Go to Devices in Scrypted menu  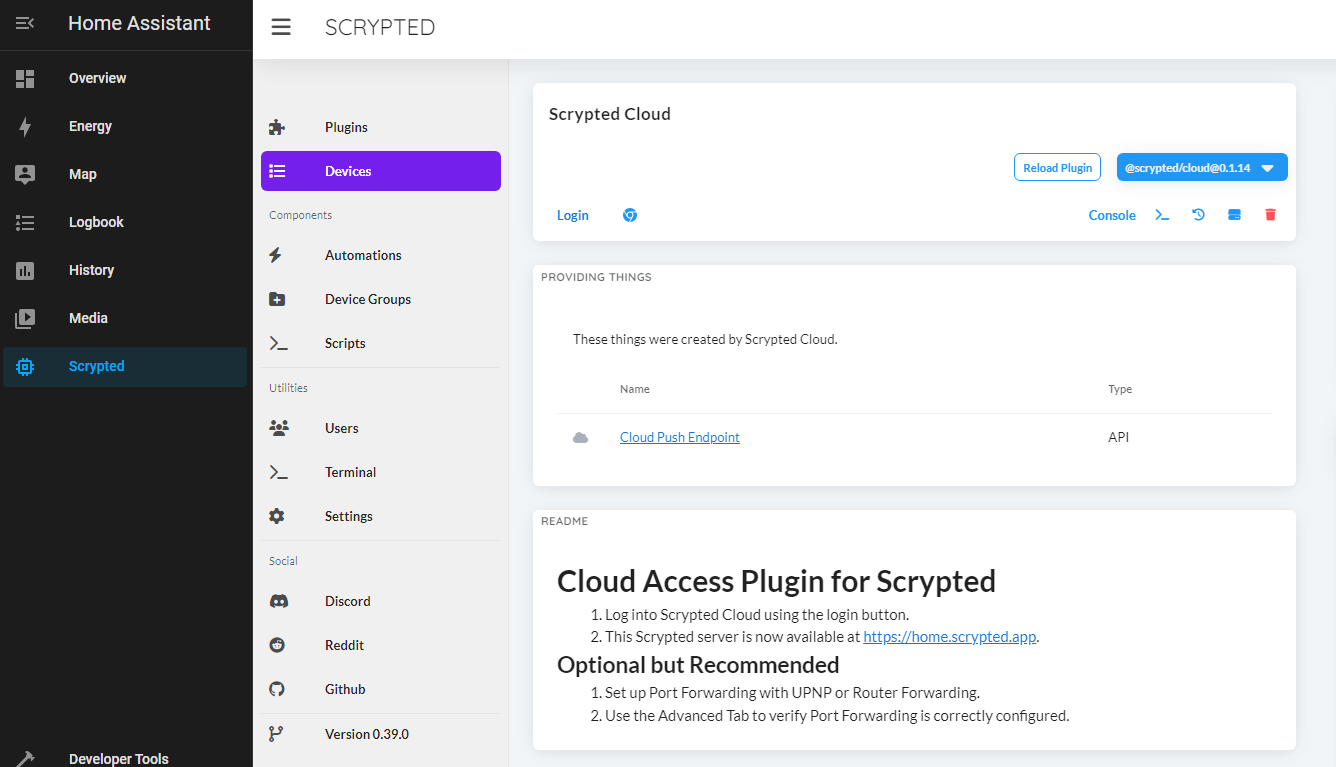(x=381, y=171)
